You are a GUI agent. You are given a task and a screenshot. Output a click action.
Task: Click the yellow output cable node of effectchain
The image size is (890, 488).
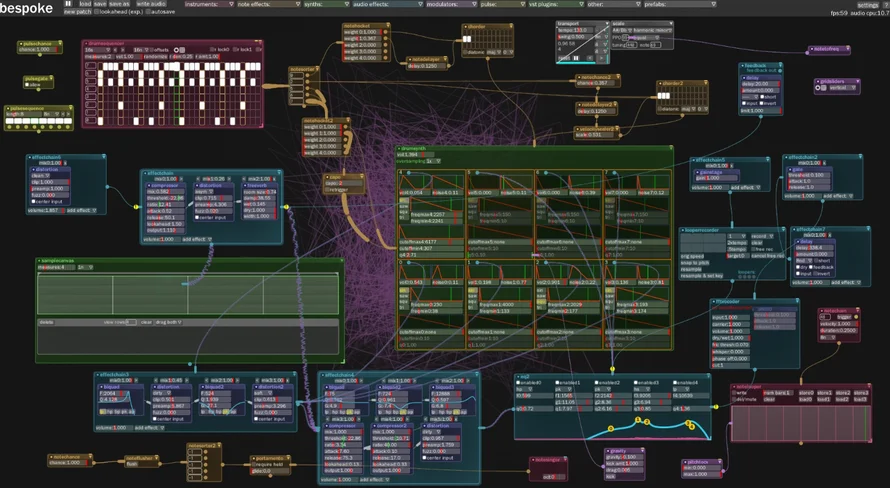tap(287, 206)
